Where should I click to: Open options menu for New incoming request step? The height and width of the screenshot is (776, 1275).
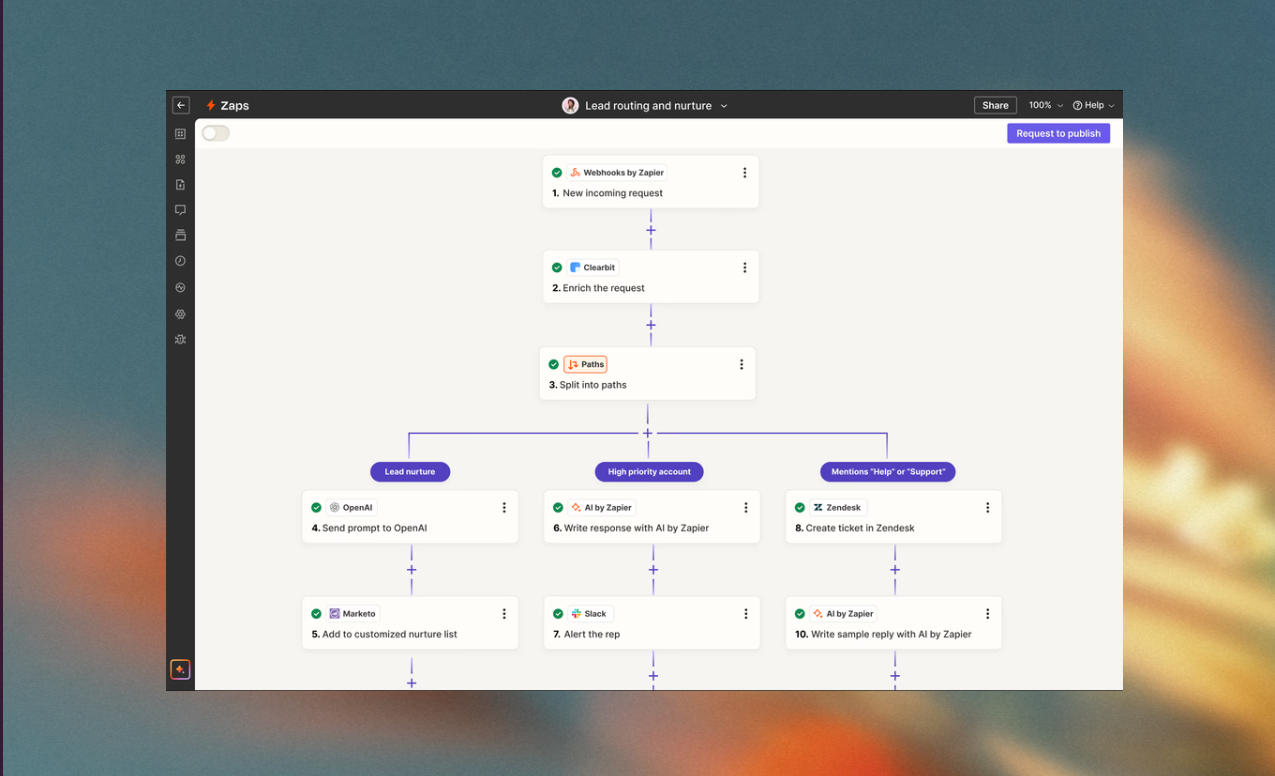coord(744,173)
